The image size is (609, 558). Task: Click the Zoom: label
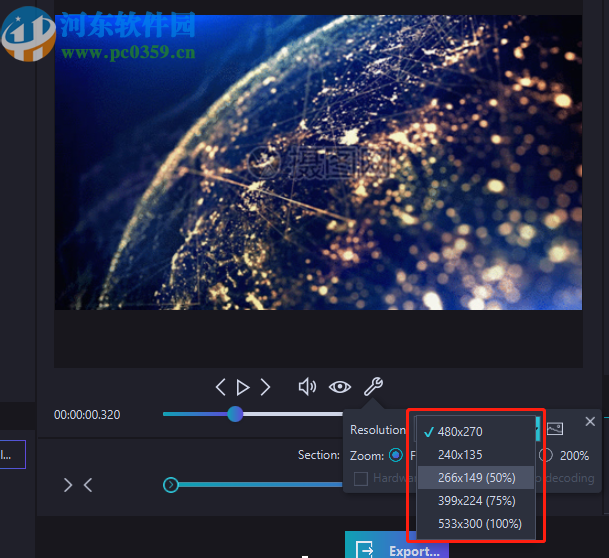[367, 455]
